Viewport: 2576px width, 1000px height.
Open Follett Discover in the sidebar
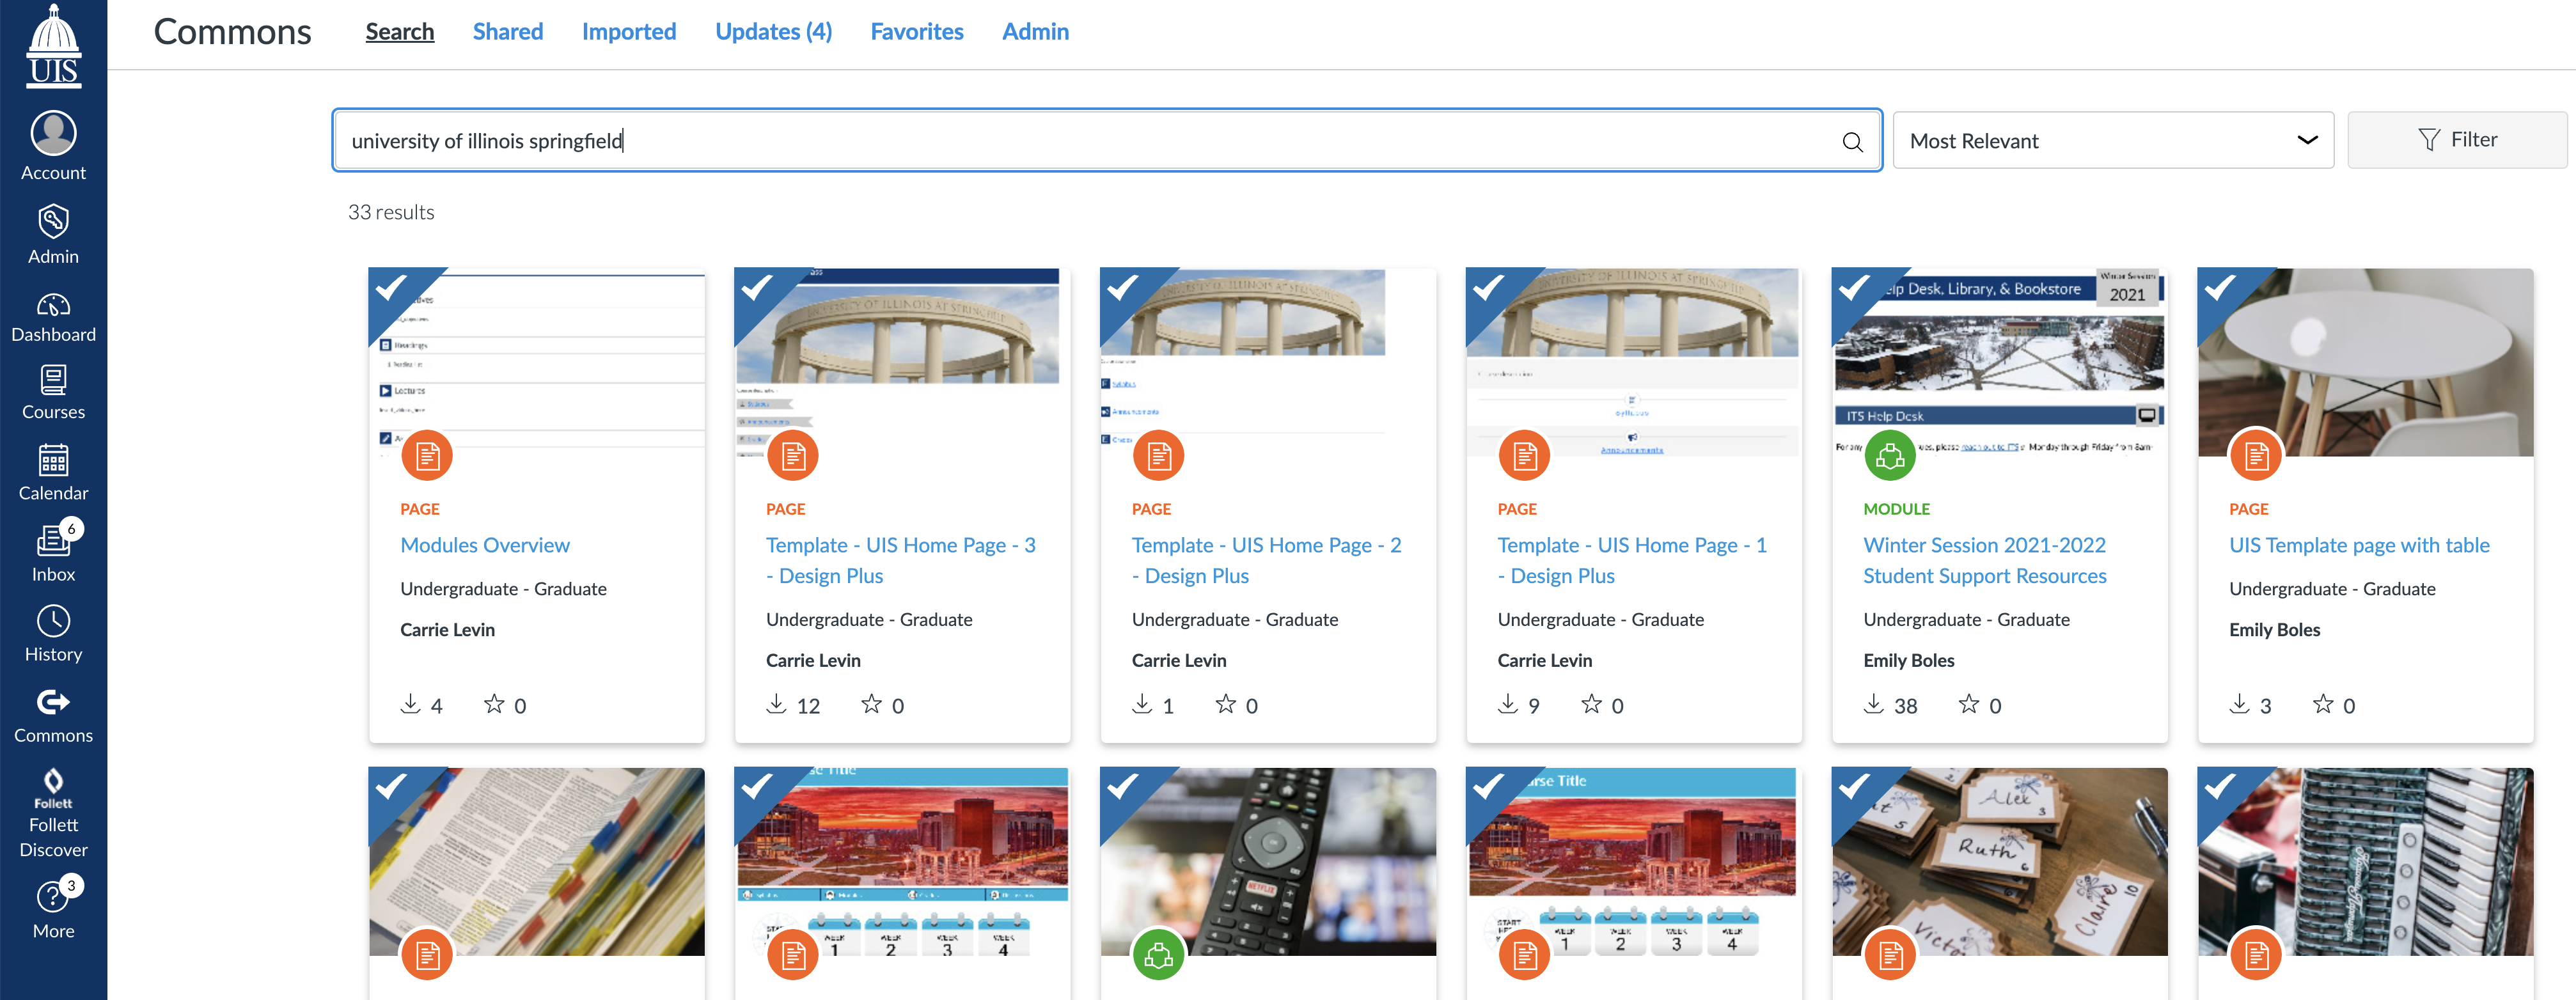pyautogui.click(x=53, y=813)
